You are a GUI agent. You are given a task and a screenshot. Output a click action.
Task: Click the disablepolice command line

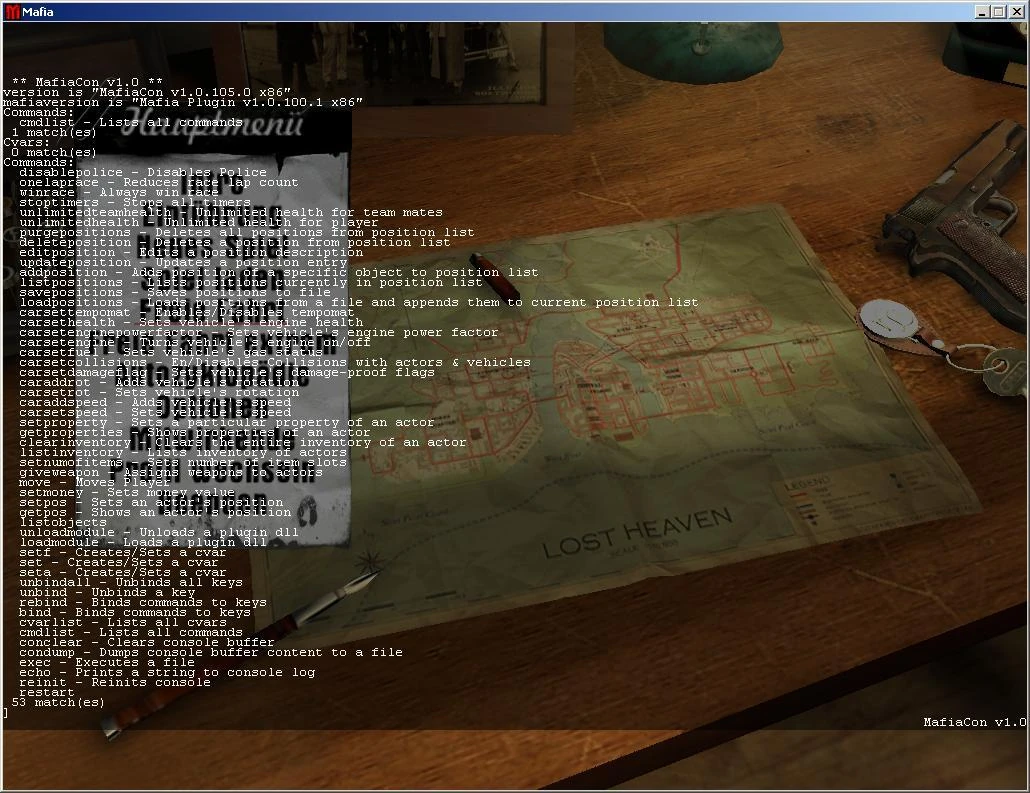tap(143, 172)
